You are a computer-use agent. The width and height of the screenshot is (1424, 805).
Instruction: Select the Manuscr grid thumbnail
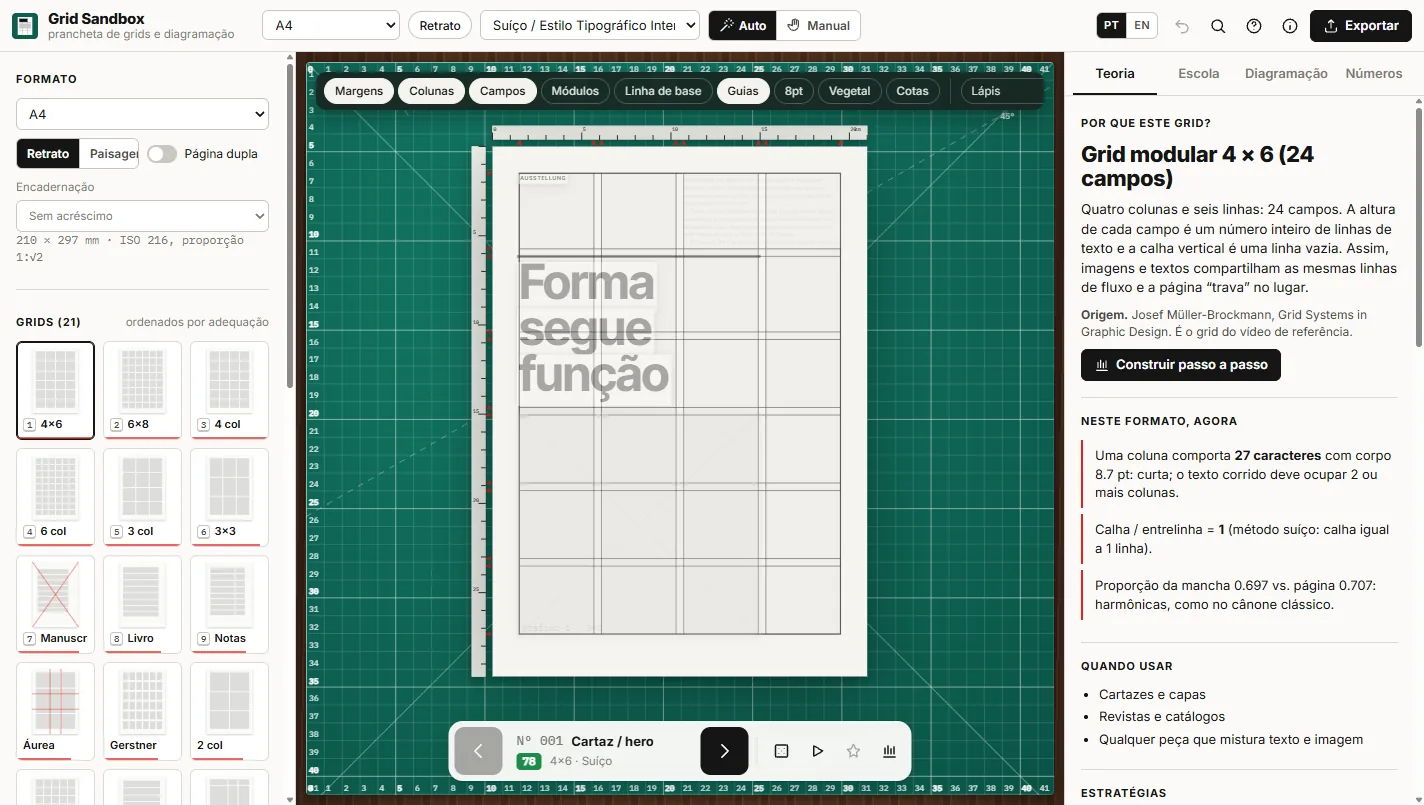56,604
